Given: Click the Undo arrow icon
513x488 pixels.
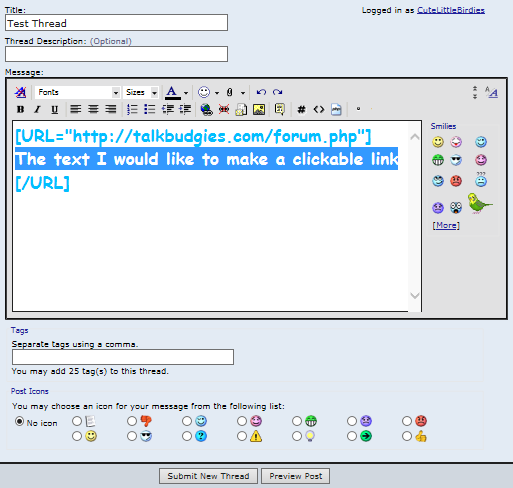Looking at the screenshot, I should coord(261,92).
